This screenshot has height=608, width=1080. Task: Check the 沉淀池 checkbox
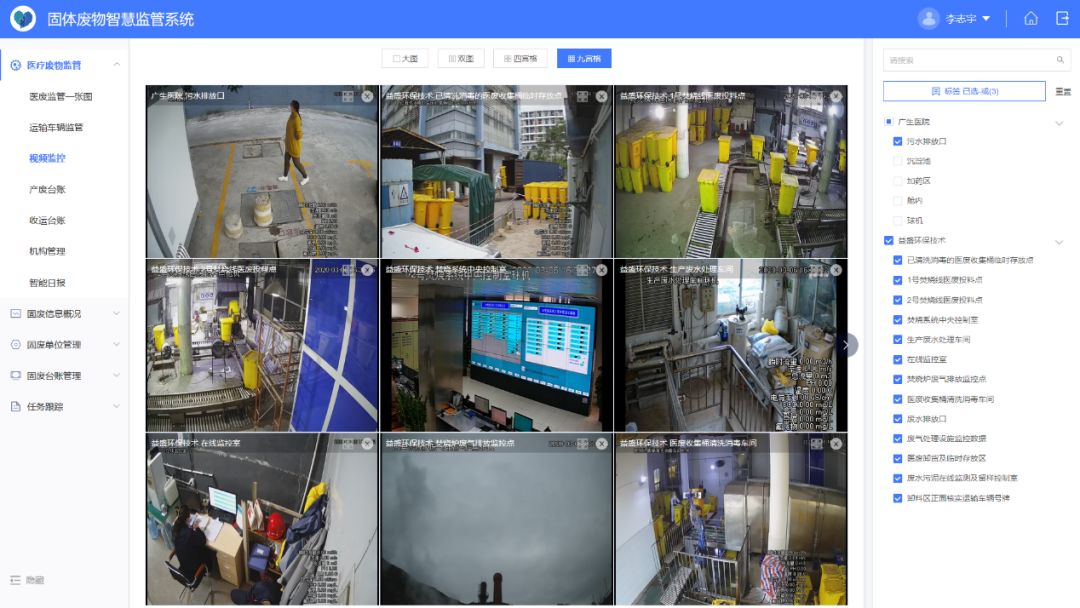[898, 161]
